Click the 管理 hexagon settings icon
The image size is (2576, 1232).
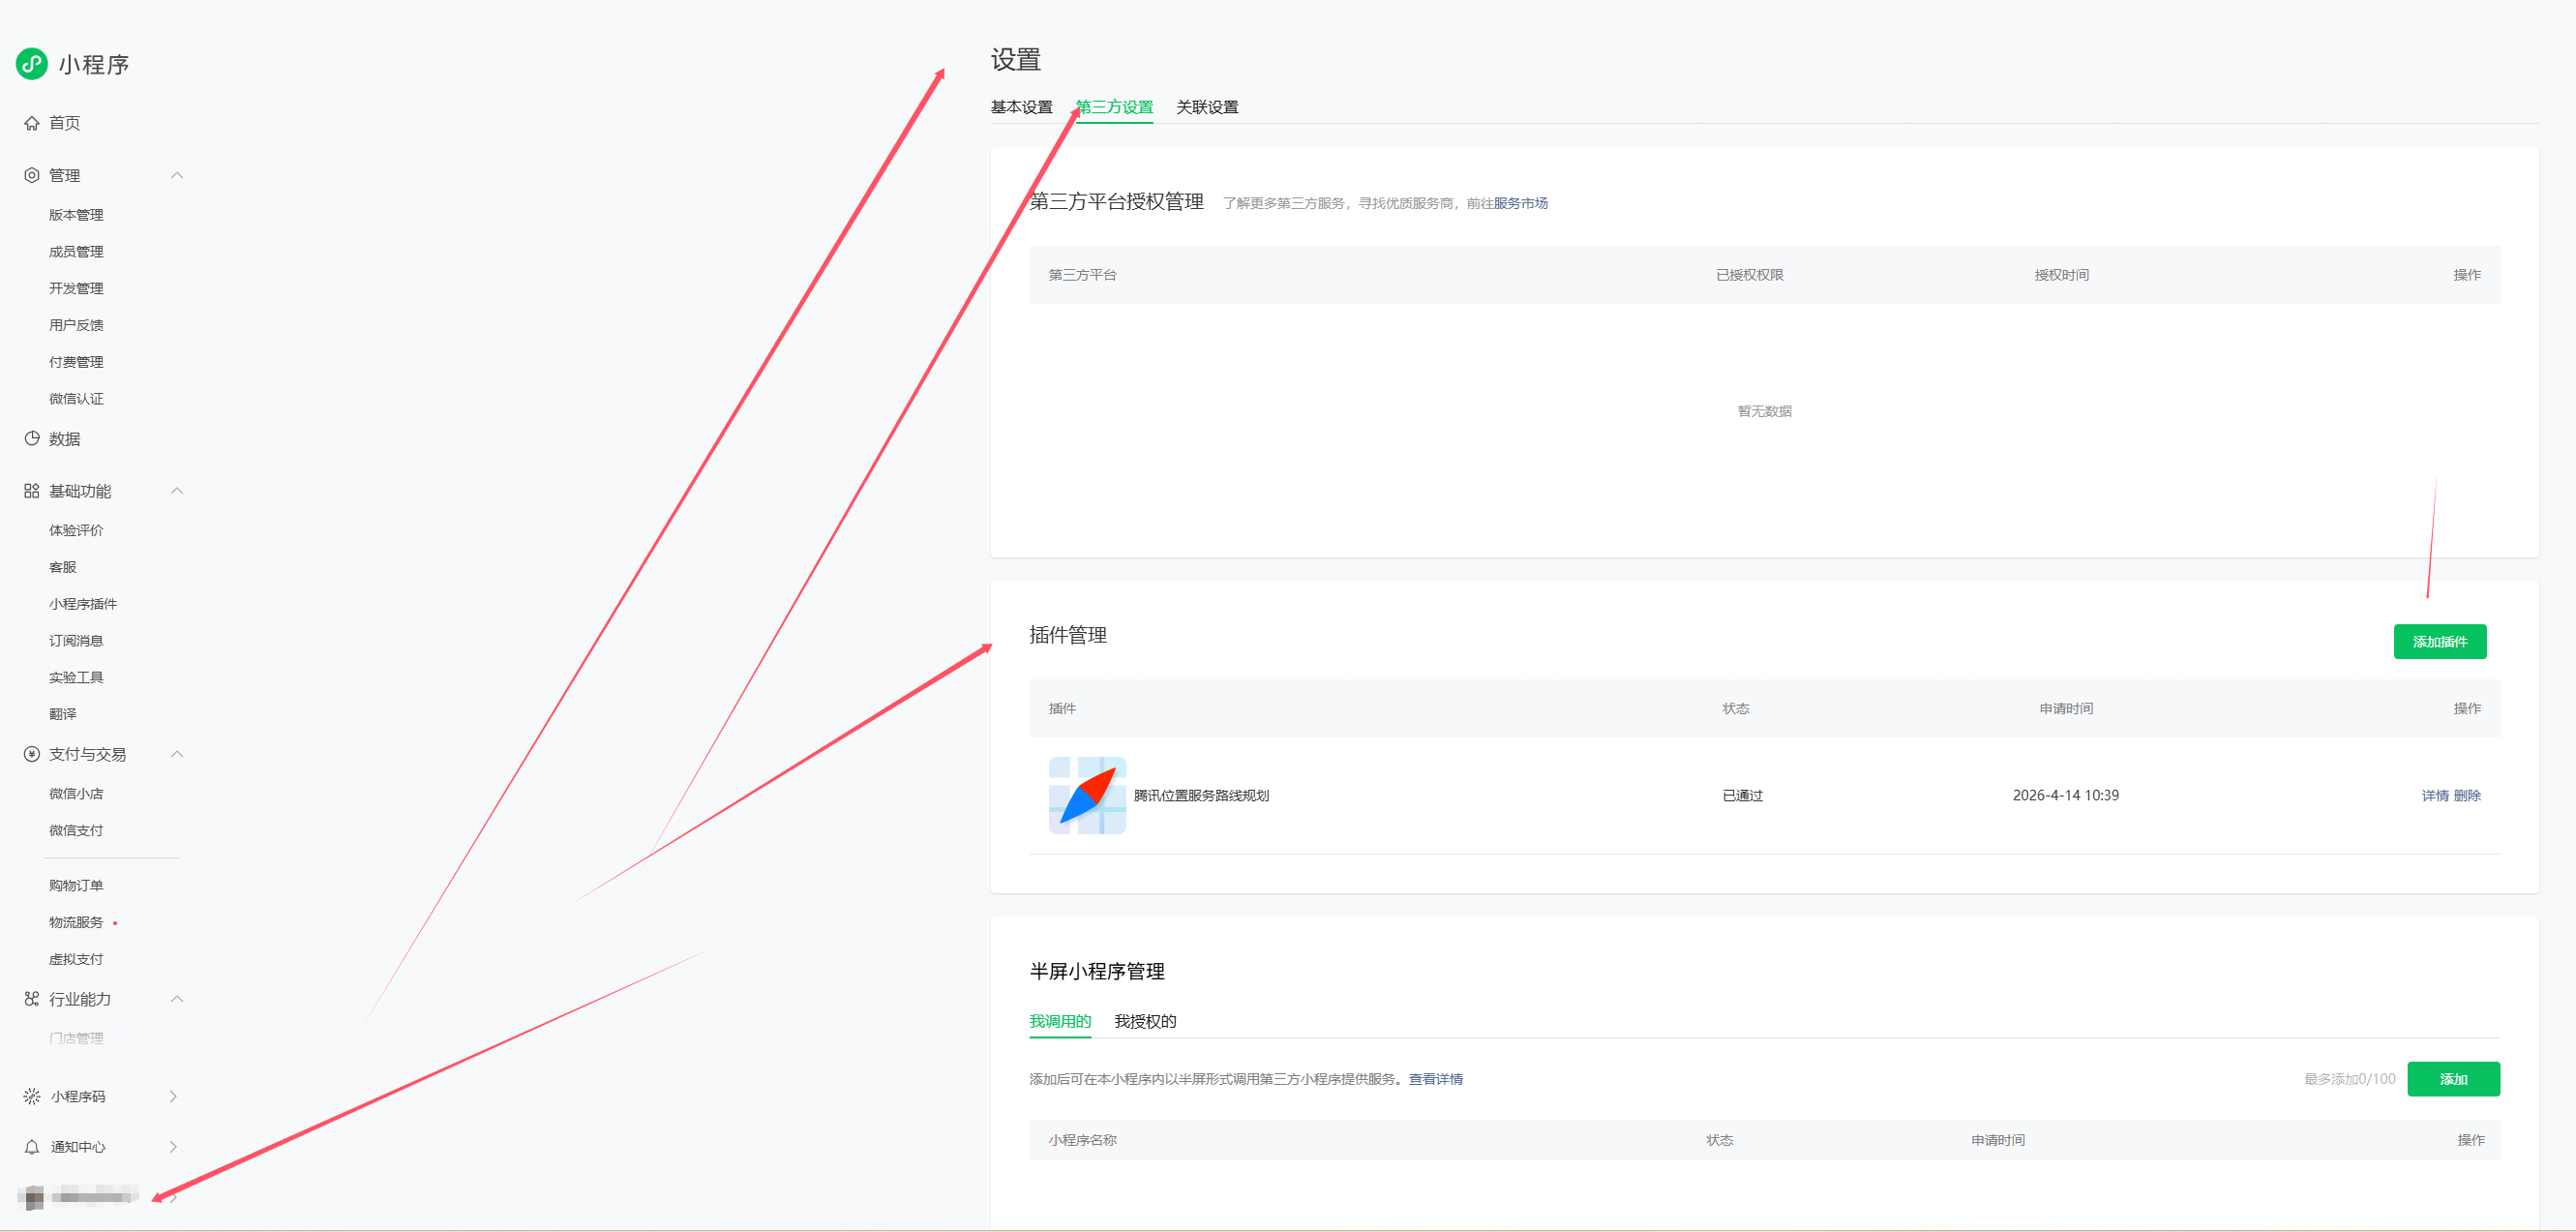coord(32,175)
